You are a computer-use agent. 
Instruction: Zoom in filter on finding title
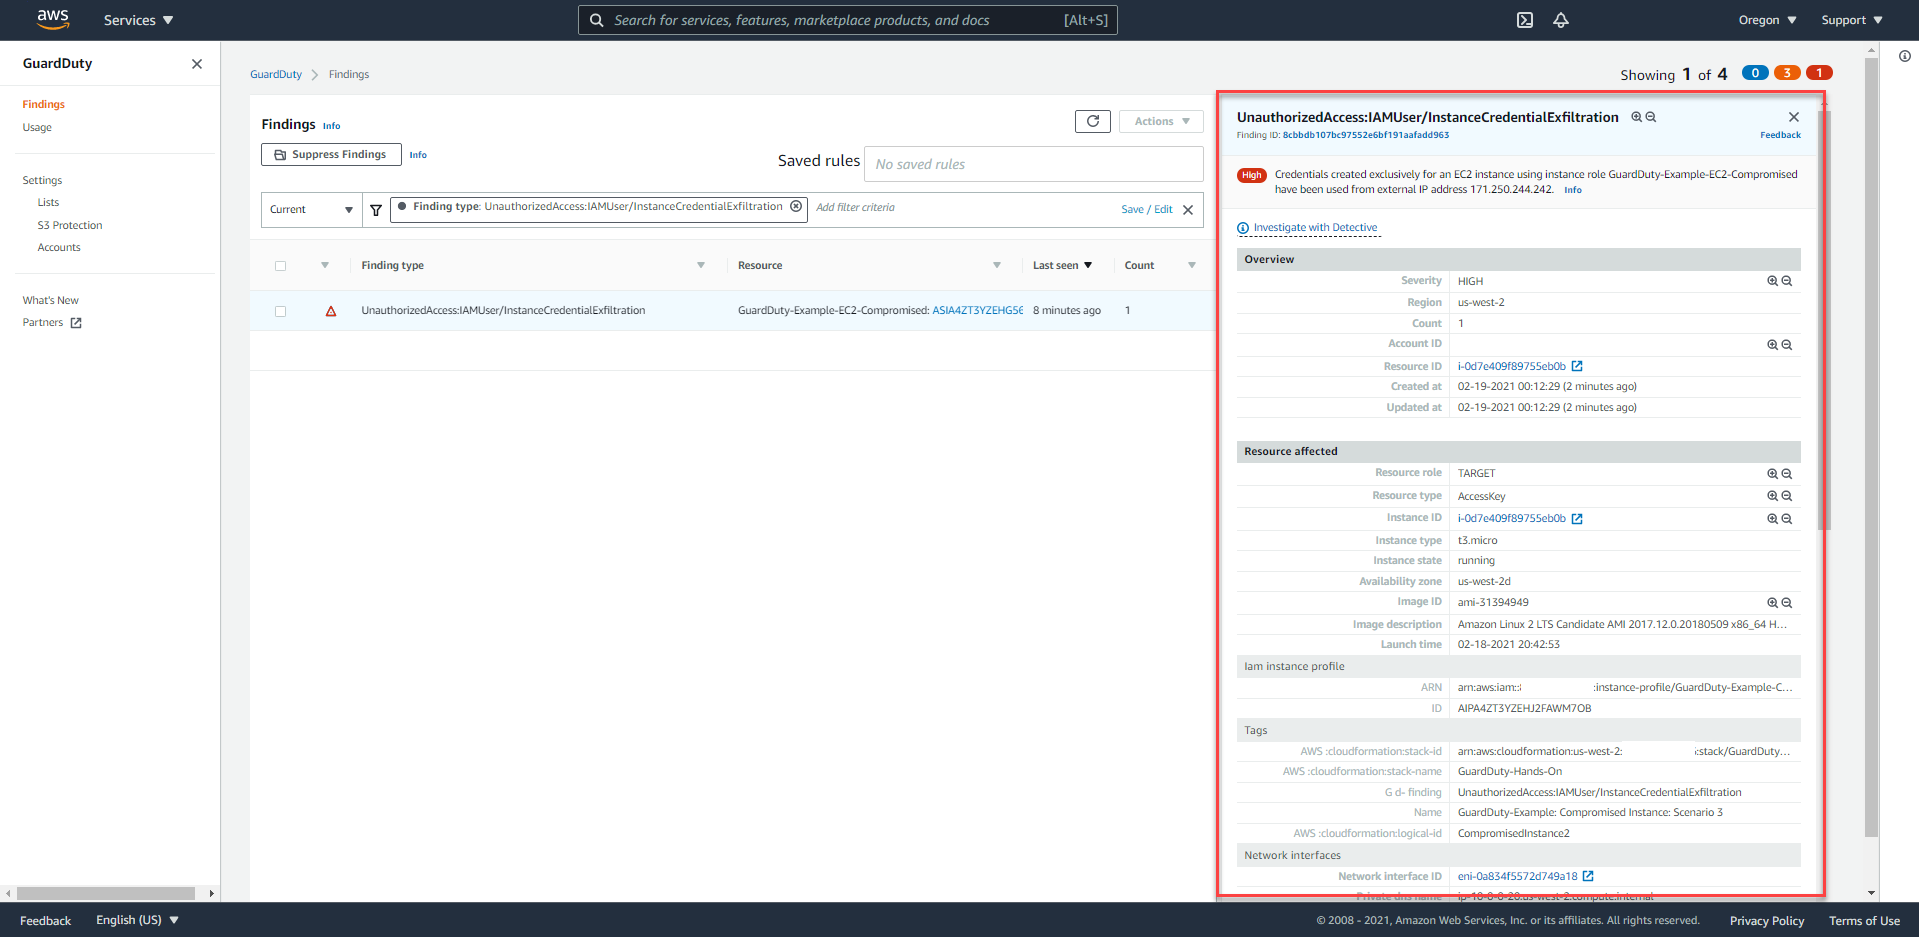tap(1637, 117)
